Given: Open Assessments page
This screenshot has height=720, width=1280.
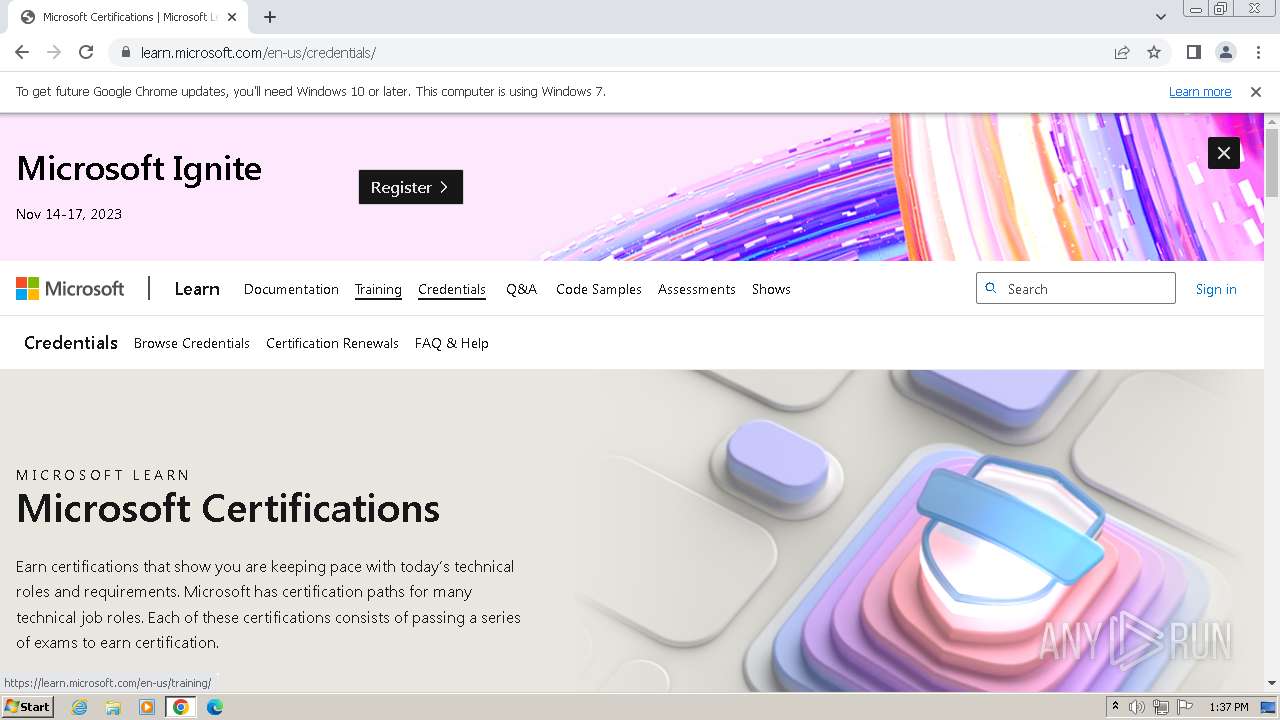Looking at the screenshot, I should (697, 289).
